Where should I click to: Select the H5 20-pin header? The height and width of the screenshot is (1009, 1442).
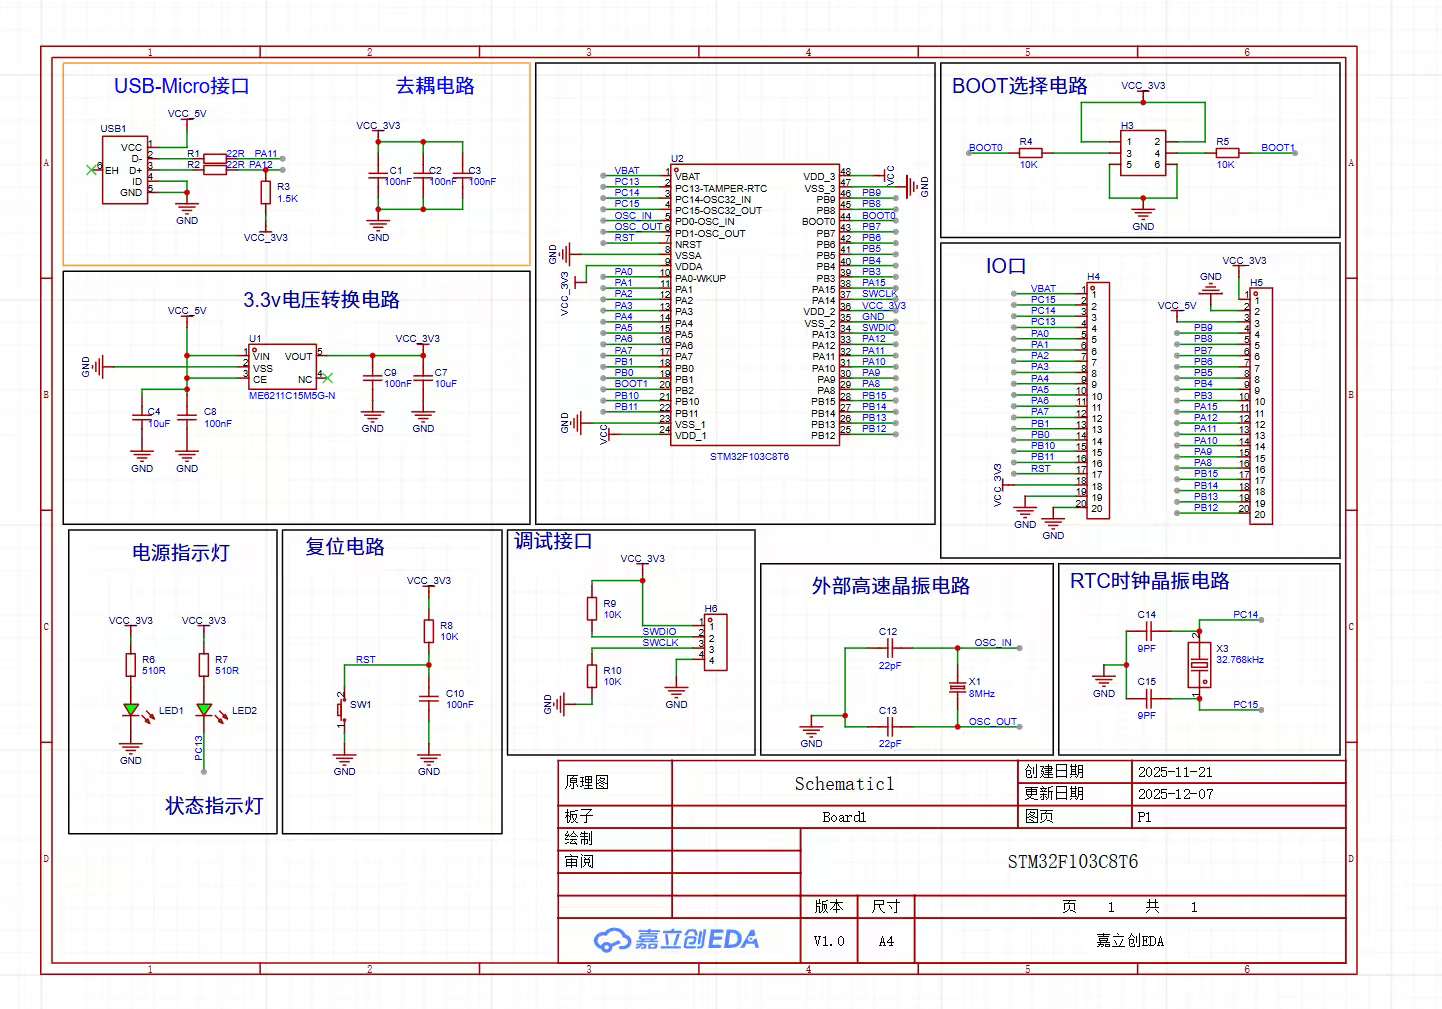point(1261,406)
